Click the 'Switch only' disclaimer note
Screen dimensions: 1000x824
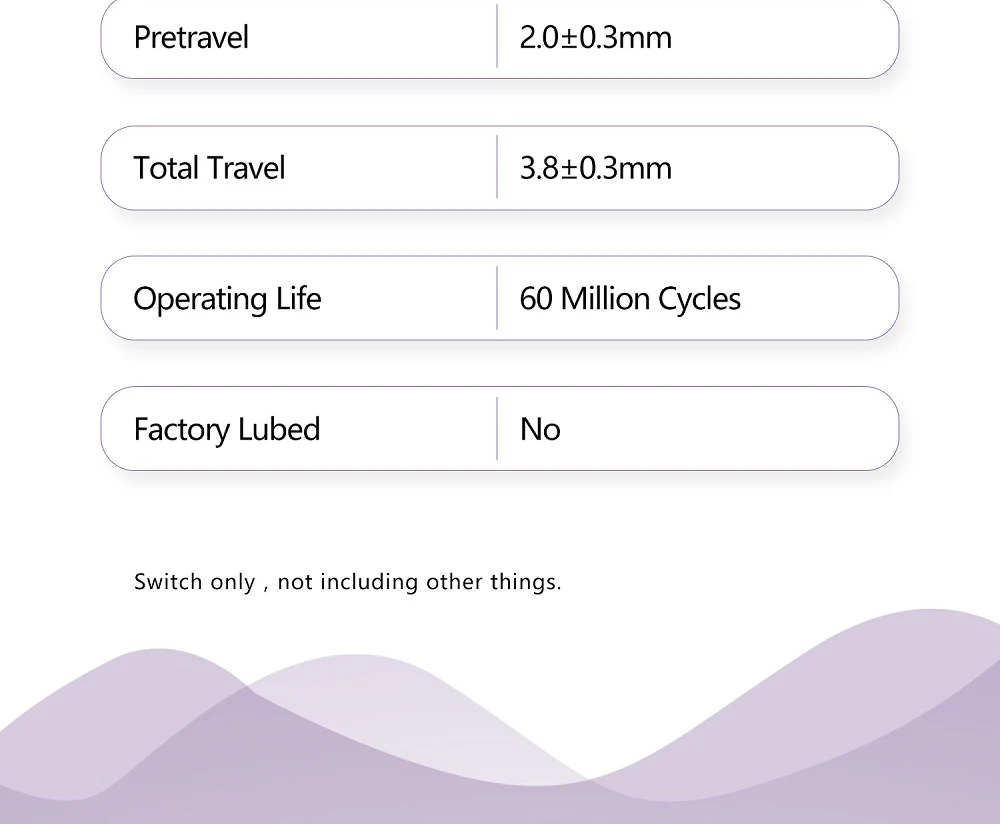click(347, 582)
